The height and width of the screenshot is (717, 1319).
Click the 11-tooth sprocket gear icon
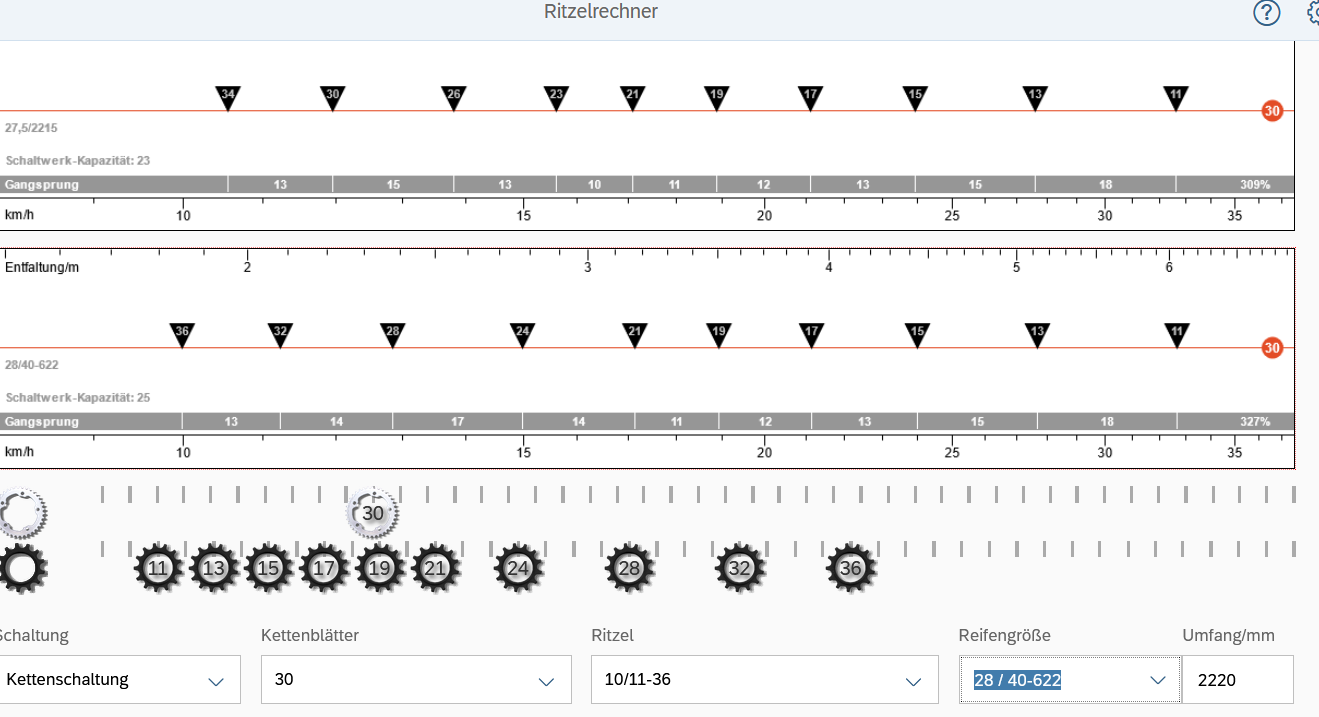coord(158,568)
